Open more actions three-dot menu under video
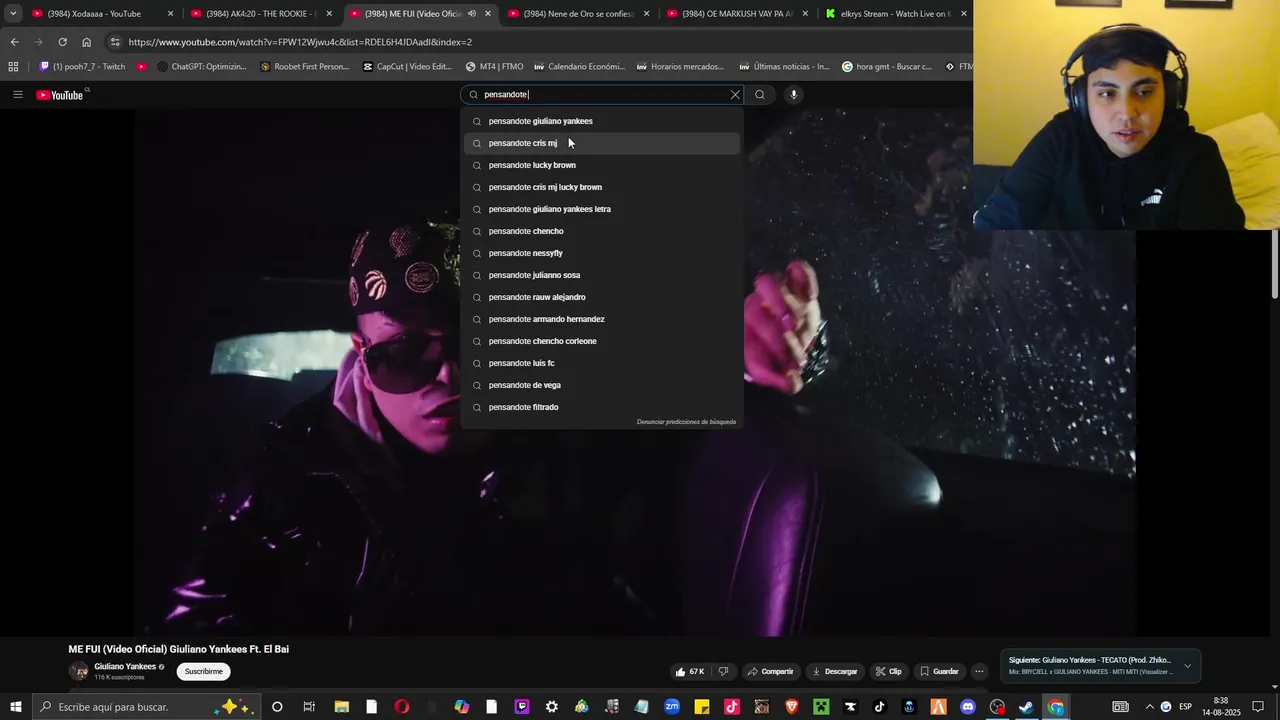 (980, 672)
